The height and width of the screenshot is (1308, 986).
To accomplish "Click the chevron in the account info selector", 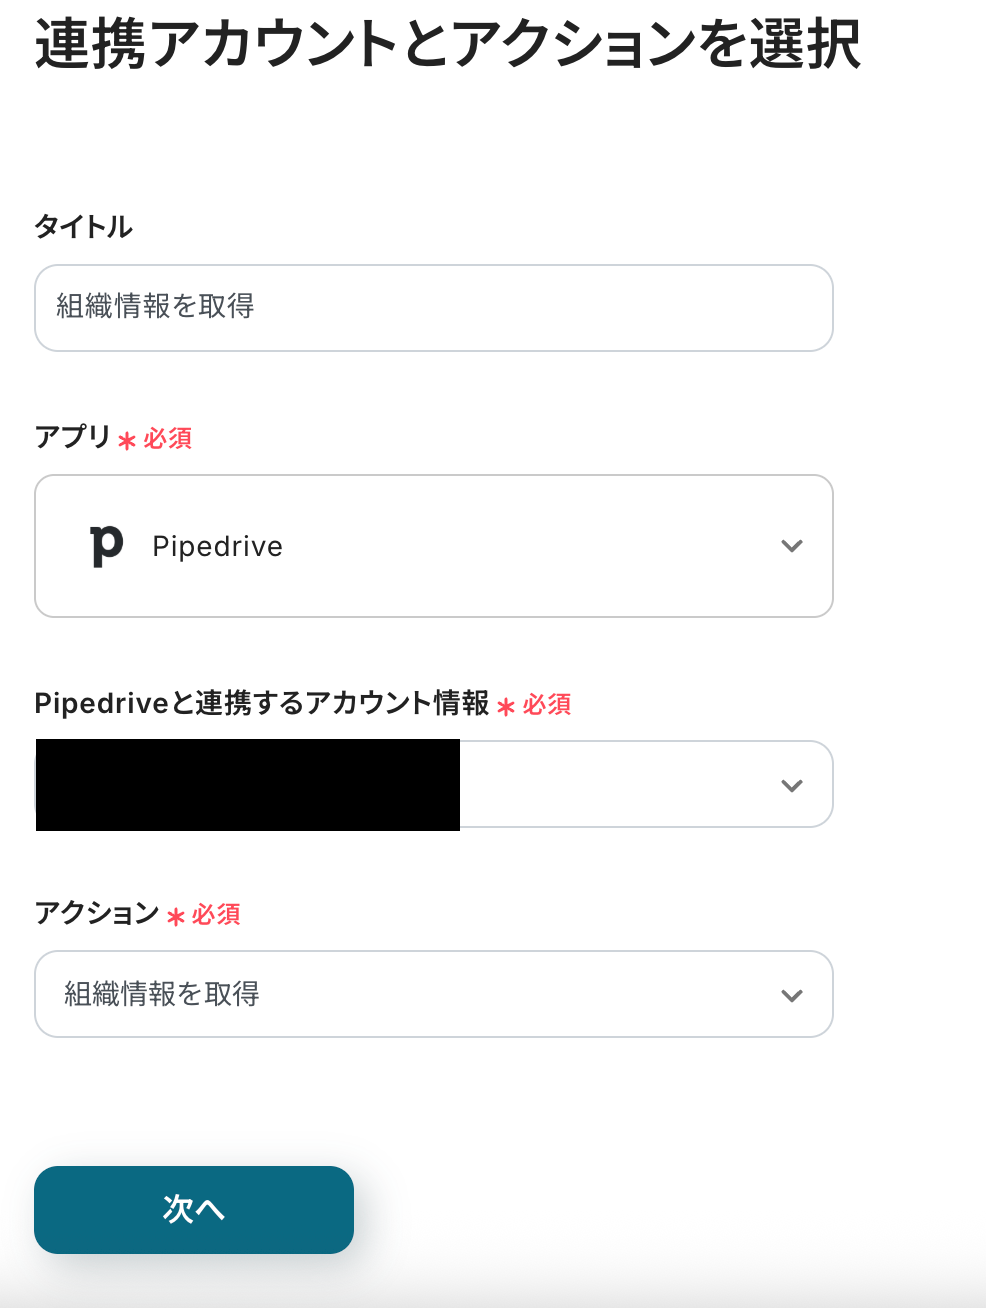I will click(x=791, y=786).
